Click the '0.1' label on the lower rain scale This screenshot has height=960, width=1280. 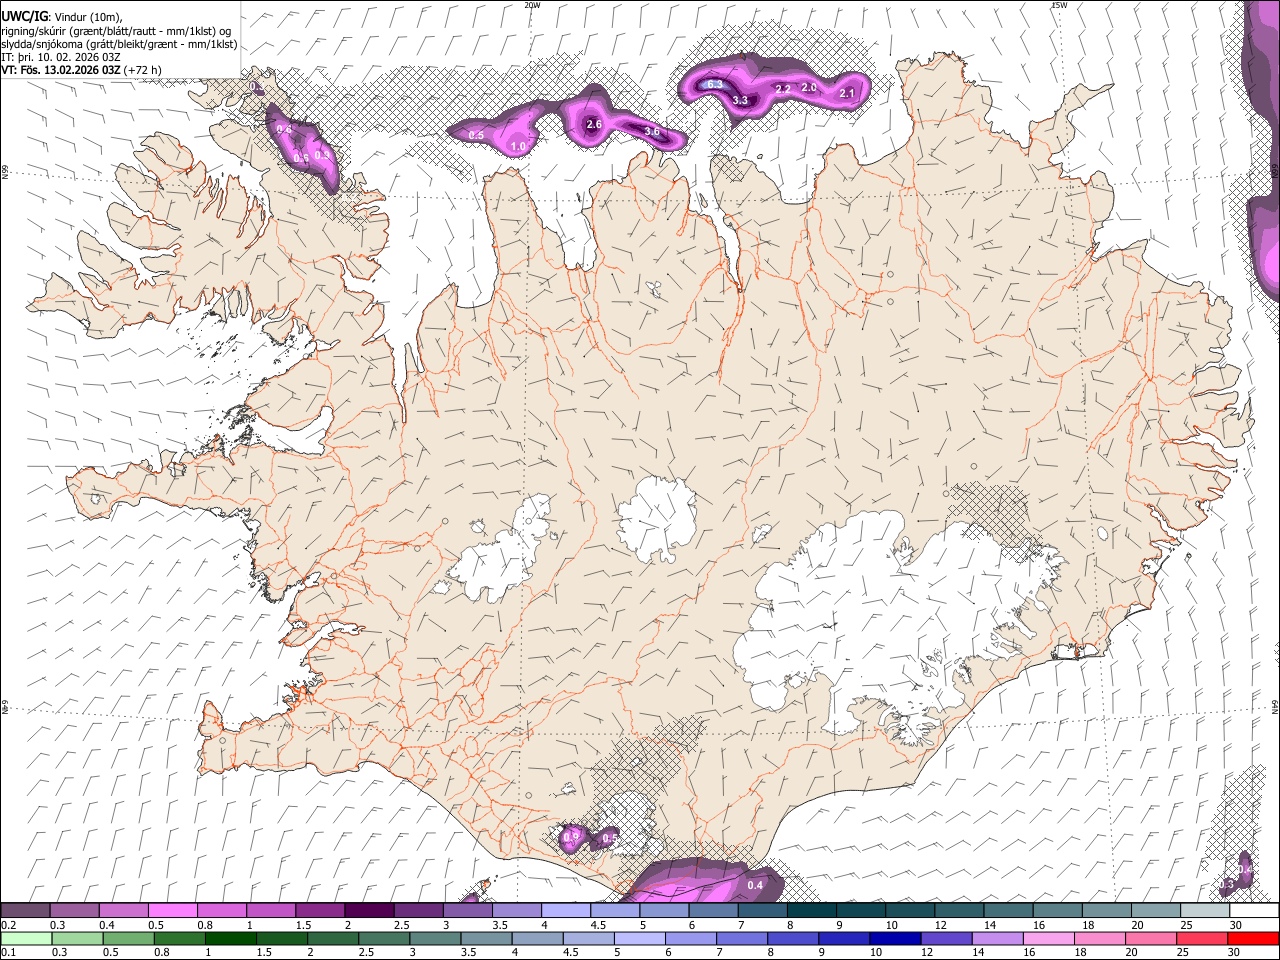pyautogui.click(x=9, y=953)
